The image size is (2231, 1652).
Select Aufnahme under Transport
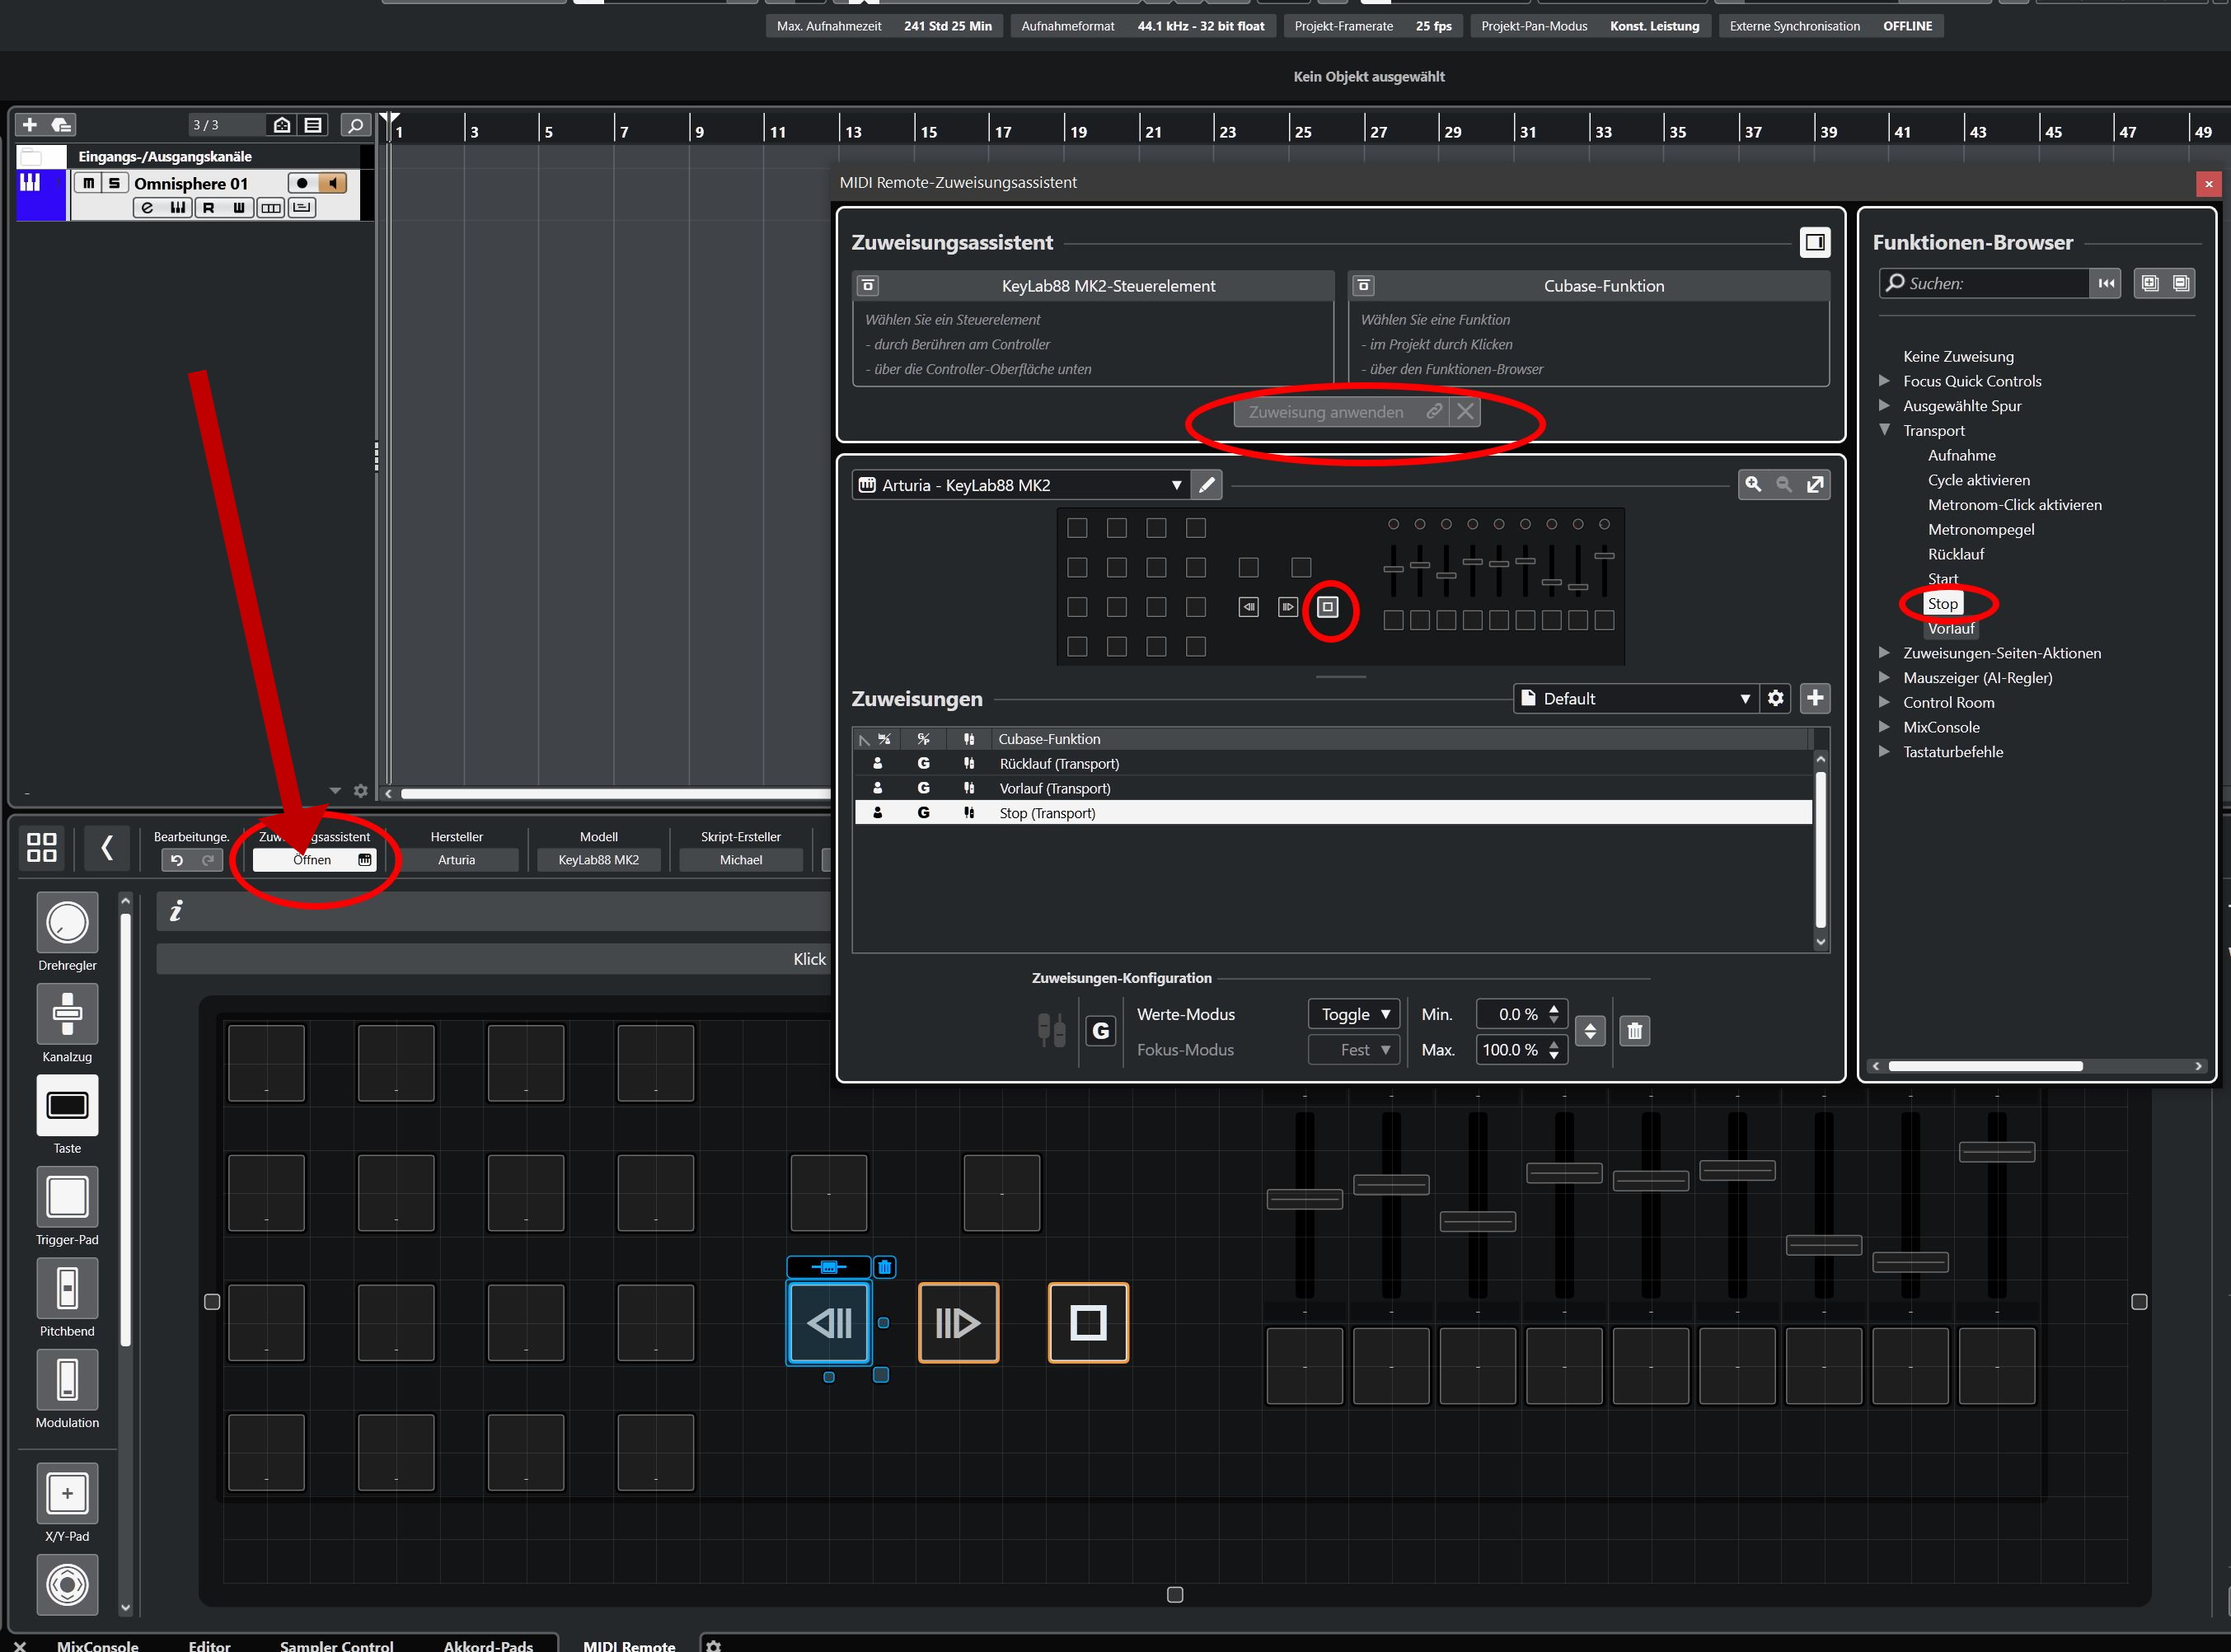coord(1961,455)
